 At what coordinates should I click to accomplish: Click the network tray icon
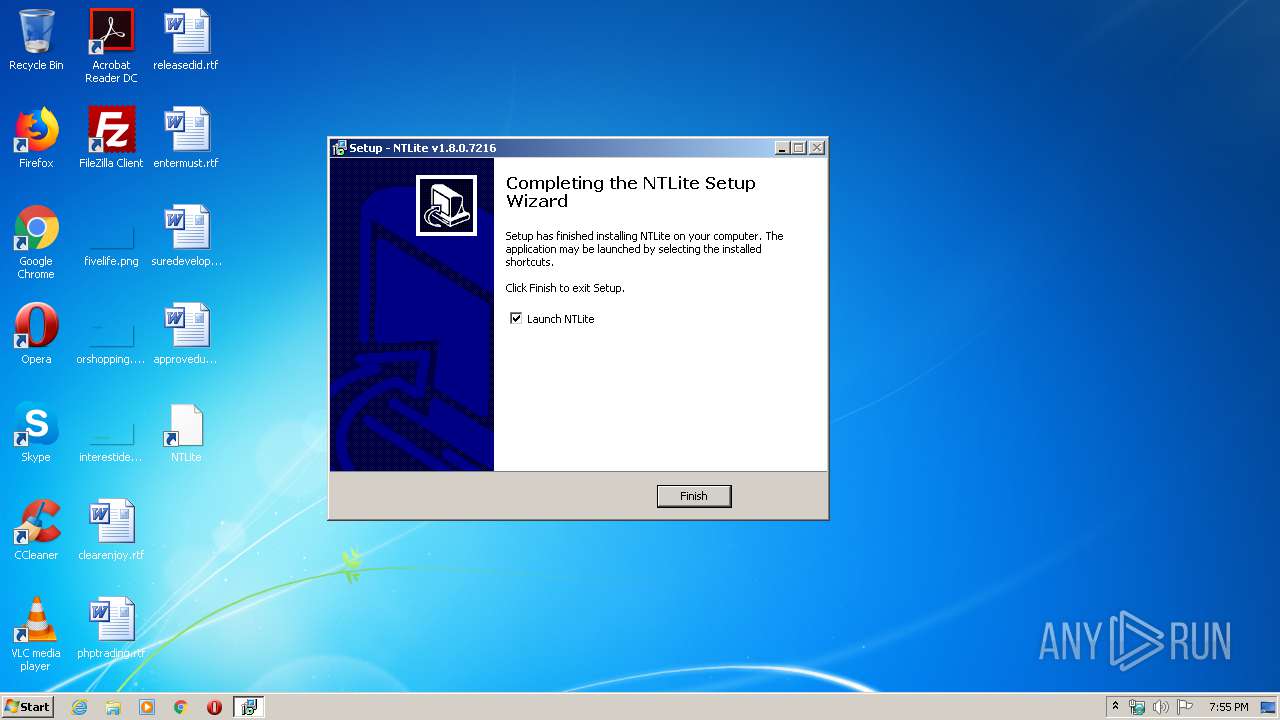pyautogui.click(x=1137, y=707)
